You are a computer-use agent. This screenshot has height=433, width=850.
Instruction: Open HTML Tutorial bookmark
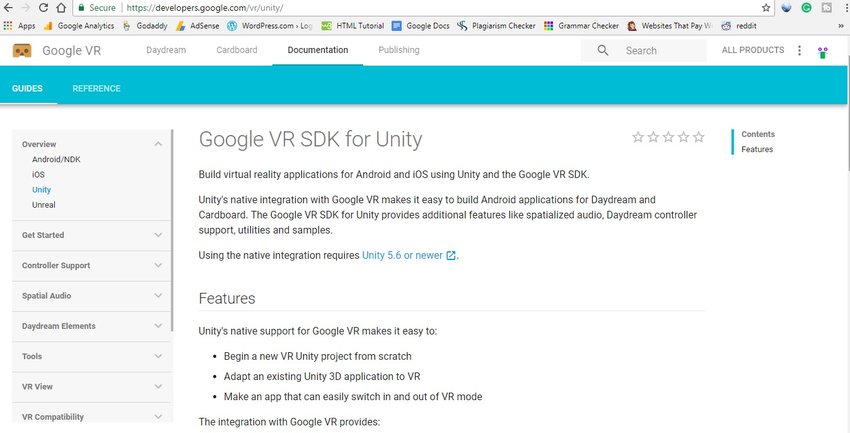(353, 25)
